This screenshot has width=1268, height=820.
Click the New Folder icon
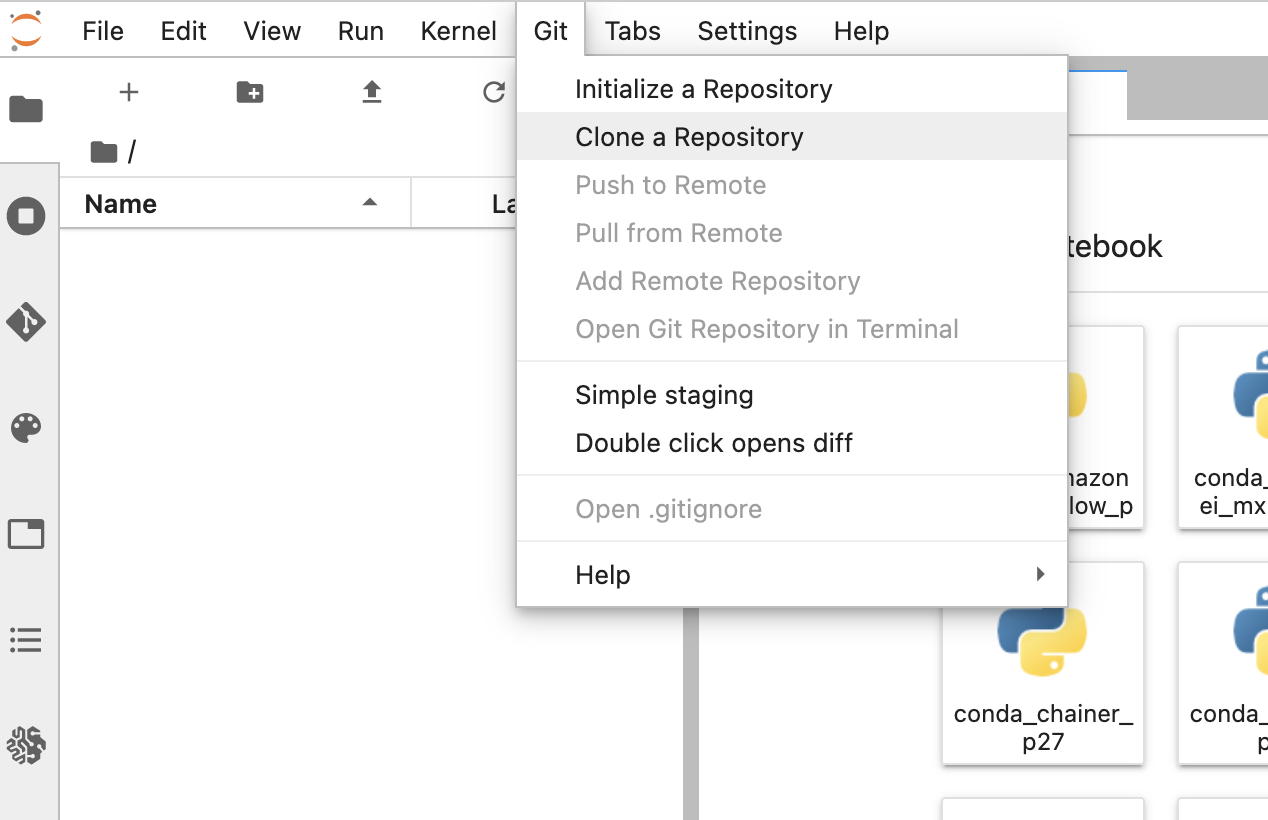(250, 92)
